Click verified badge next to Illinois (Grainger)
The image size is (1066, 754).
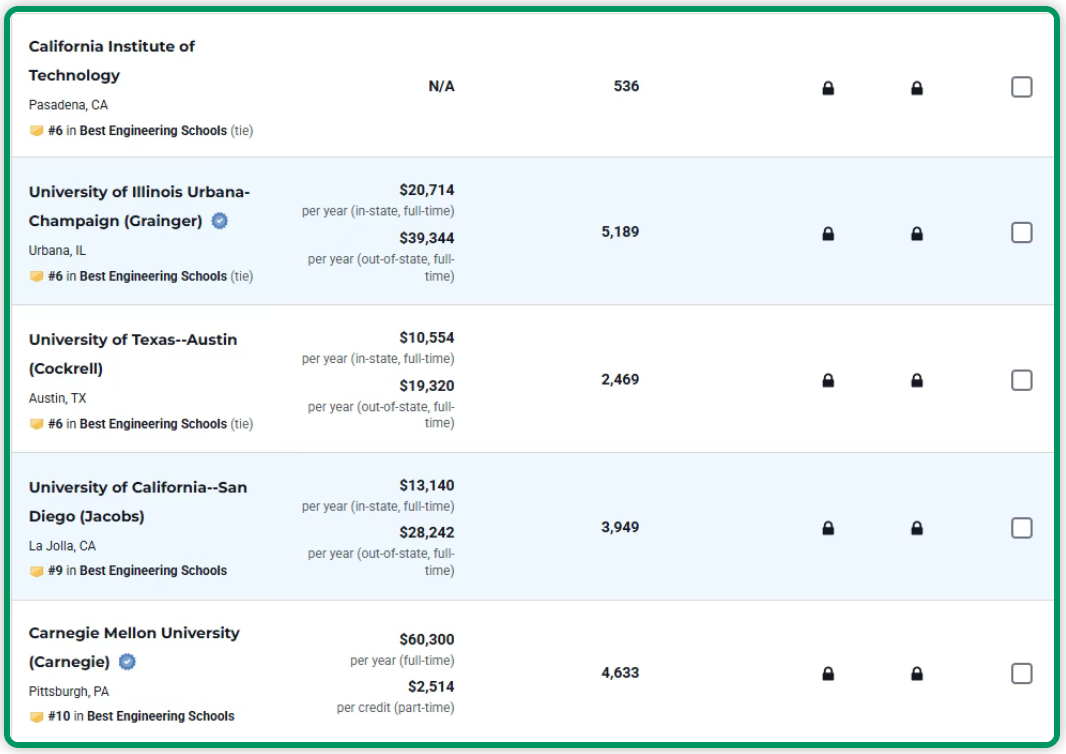click(x=220, y=221)
